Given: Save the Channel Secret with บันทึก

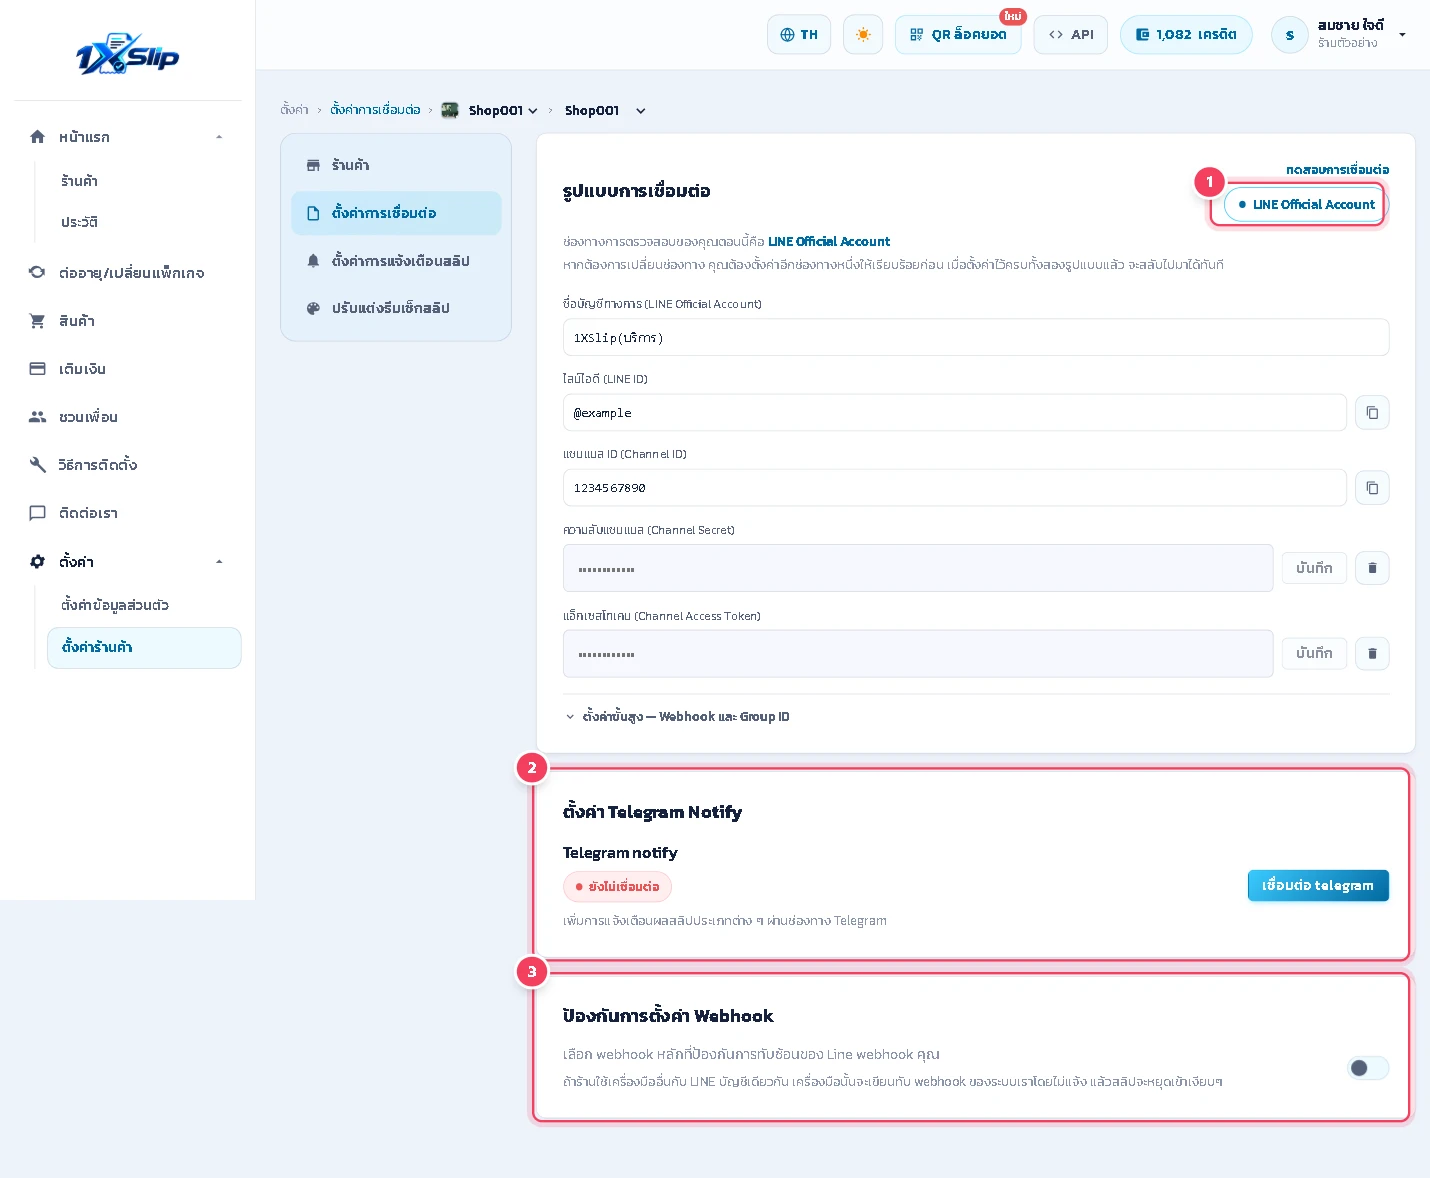Looking at the screenshot, I should click(x=1314, y=568).
